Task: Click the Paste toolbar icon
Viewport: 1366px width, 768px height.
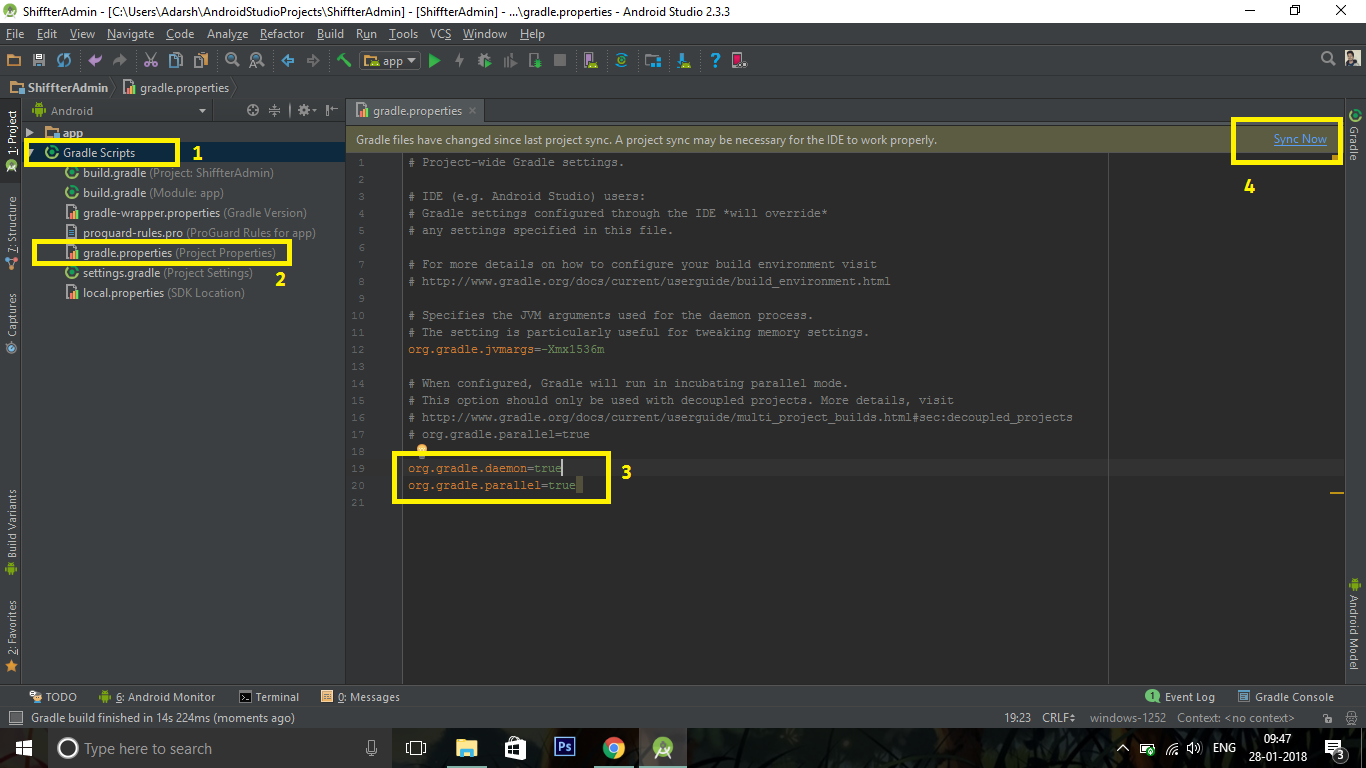Action: [x=201, y=61]
